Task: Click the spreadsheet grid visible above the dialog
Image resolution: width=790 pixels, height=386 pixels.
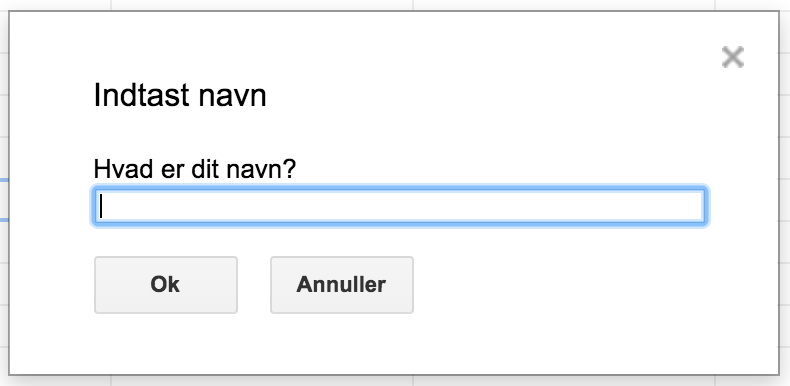Action: tap(395, 5)
